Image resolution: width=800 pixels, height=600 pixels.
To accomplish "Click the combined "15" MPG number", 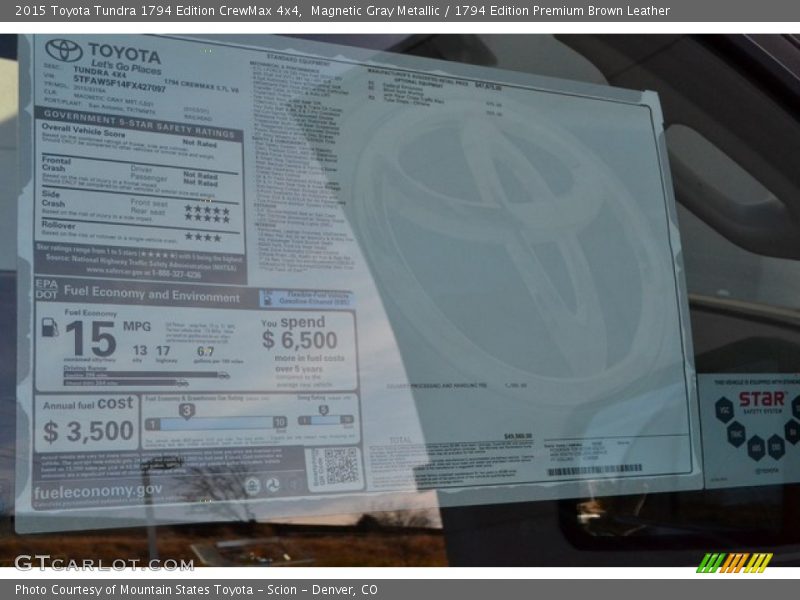I will pyautogui.click(x=91, y=338).
